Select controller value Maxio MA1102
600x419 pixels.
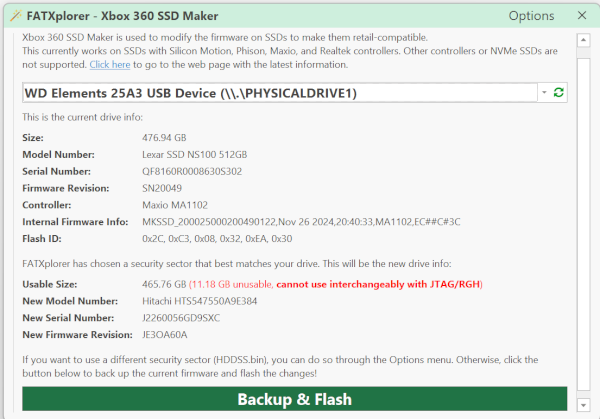tap(175, 205)
